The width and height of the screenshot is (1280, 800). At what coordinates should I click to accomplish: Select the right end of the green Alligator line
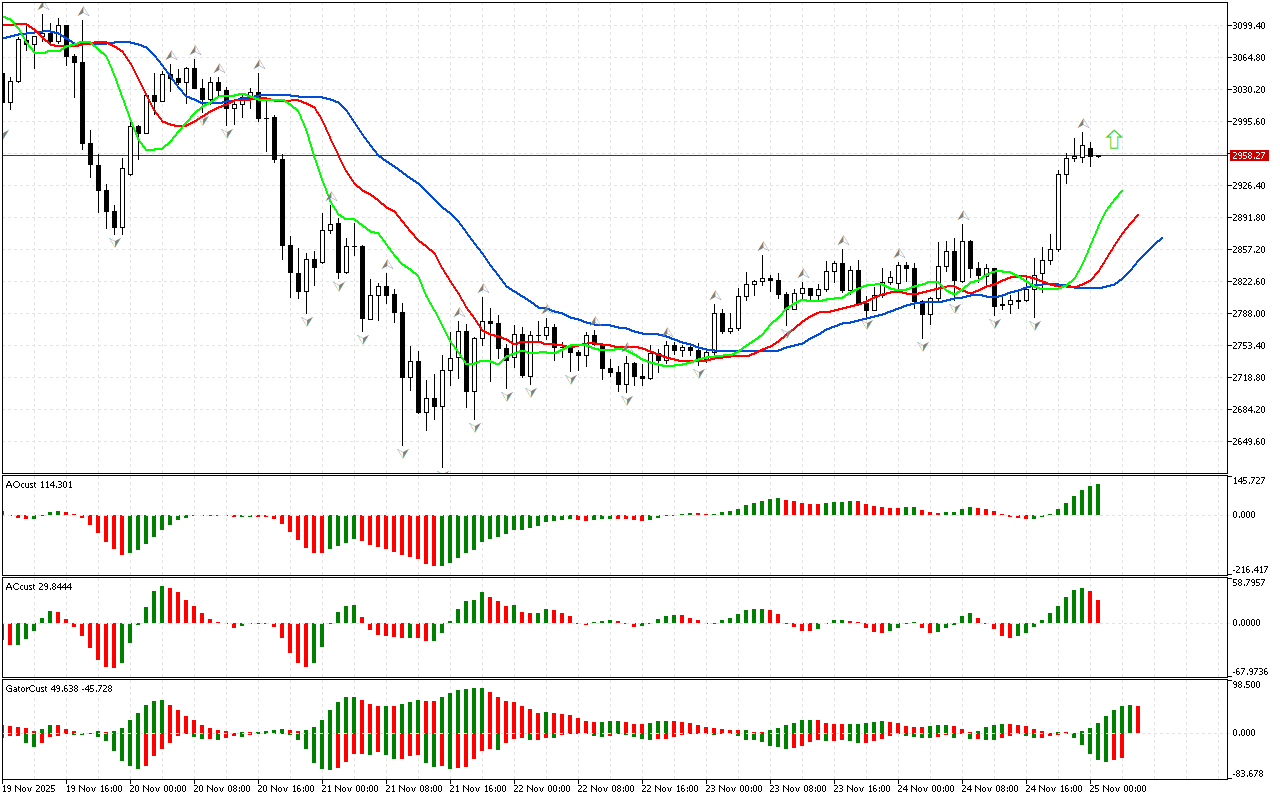(1121, 191)
